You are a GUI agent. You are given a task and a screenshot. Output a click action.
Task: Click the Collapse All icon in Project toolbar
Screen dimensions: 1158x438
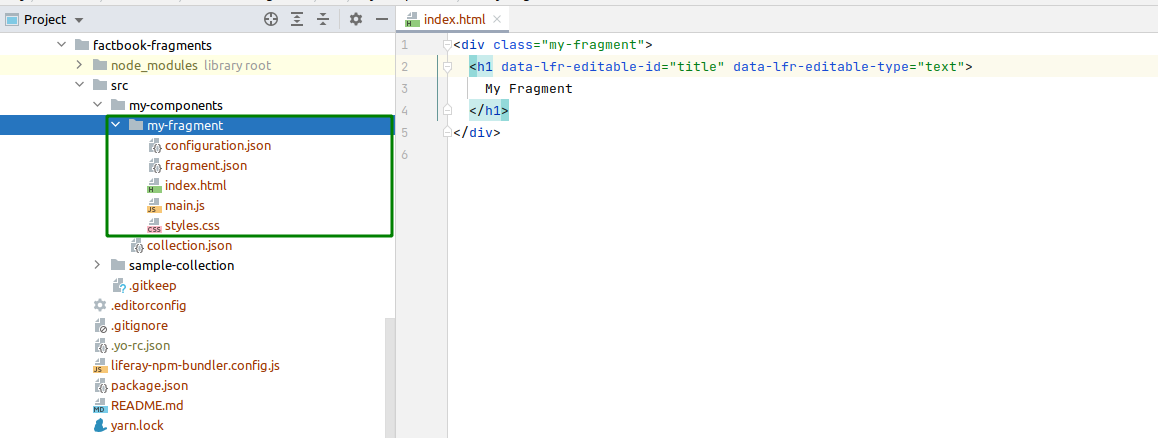click(x=322, y=19)
